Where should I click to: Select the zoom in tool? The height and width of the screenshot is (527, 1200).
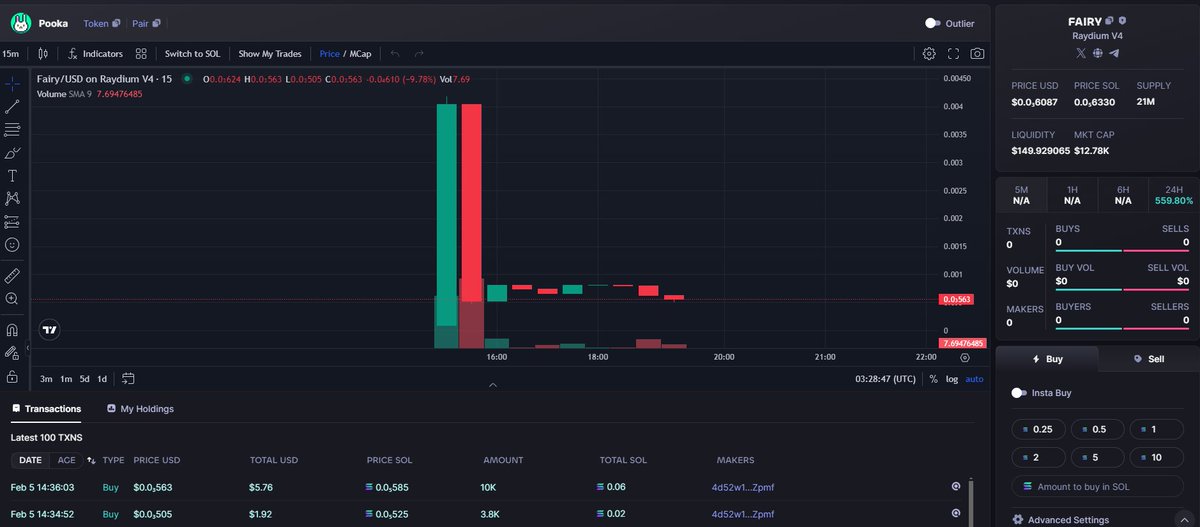[12, 298]
